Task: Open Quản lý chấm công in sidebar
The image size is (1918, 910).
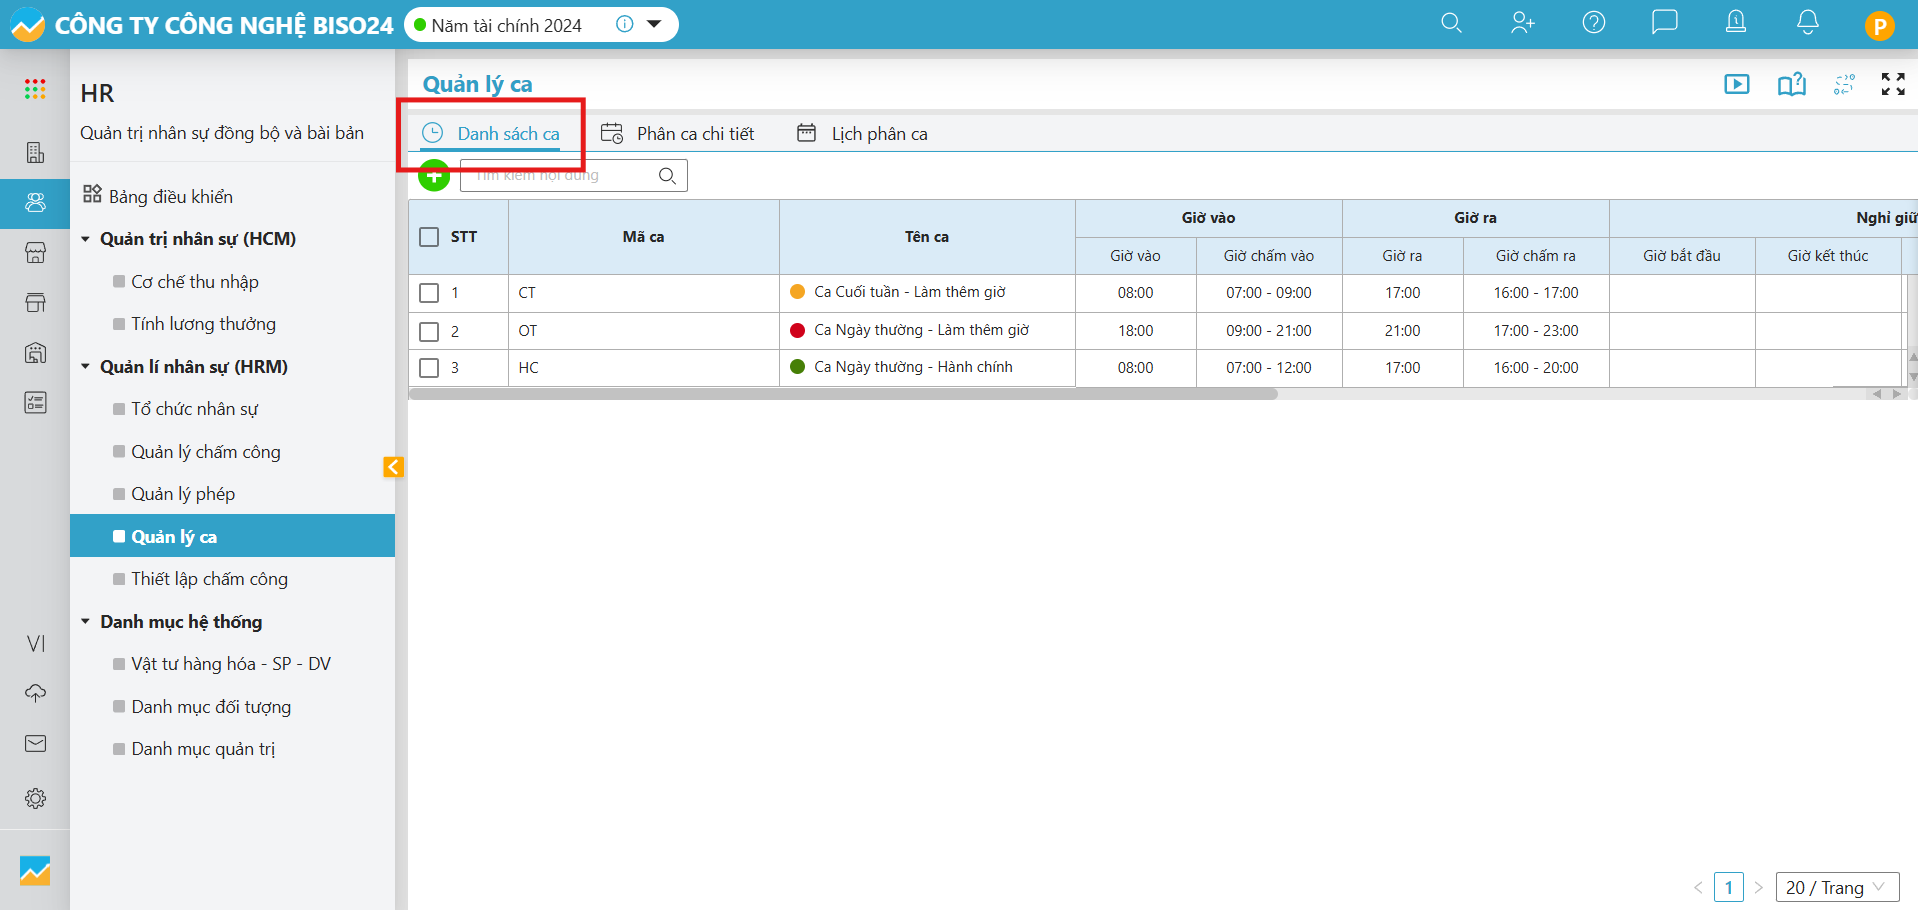Action: tap(205, 452)
